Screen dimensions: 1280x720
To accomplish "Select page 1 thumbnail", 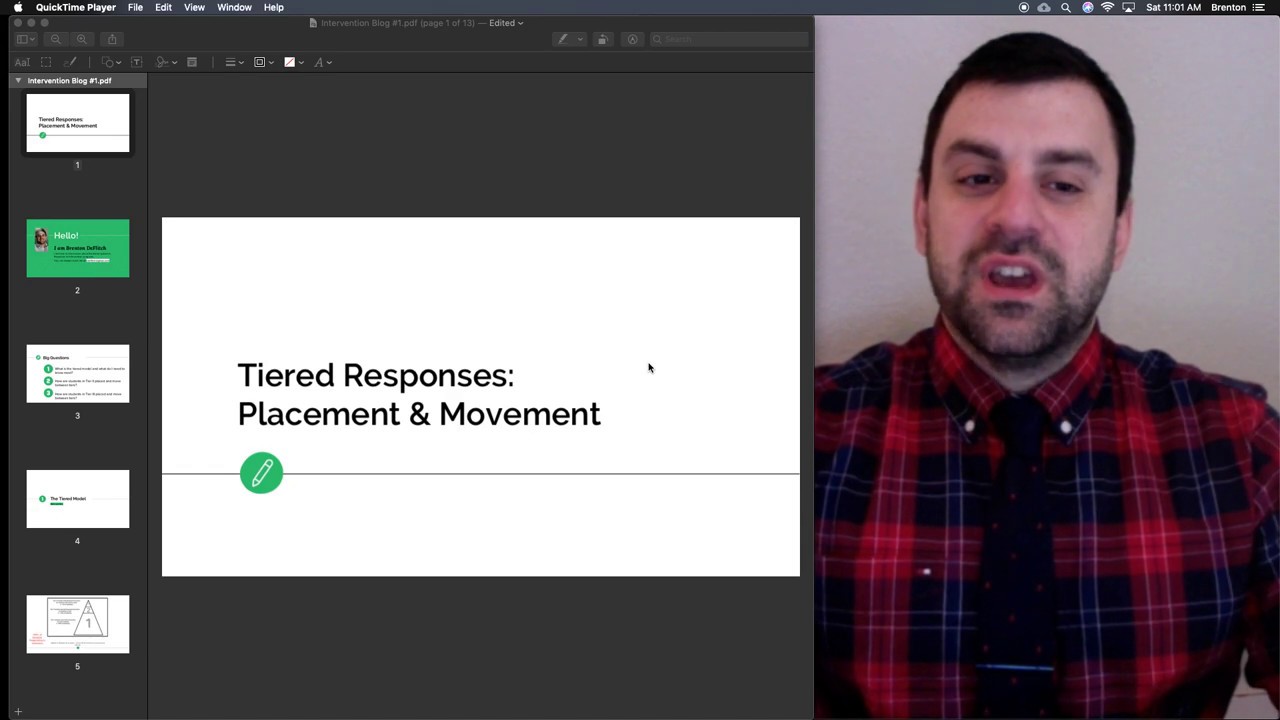I will [78, 123].
